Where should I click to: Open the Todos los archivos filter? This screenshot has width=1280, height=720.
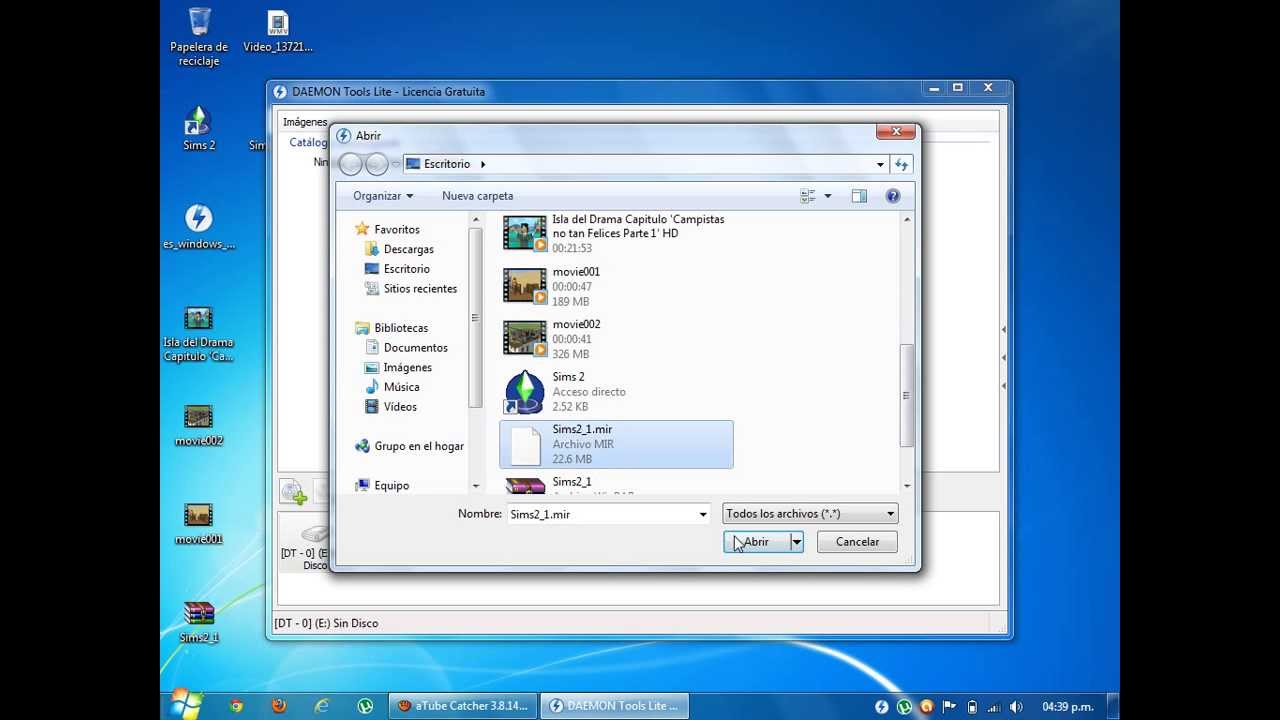point(810,514)
